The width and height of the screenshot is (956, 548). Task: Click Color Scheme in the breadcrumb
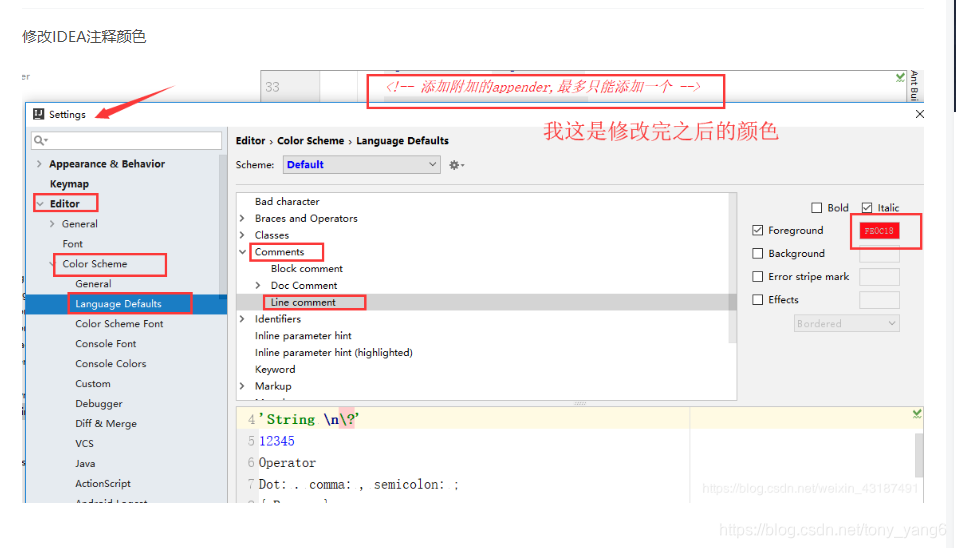311,141
